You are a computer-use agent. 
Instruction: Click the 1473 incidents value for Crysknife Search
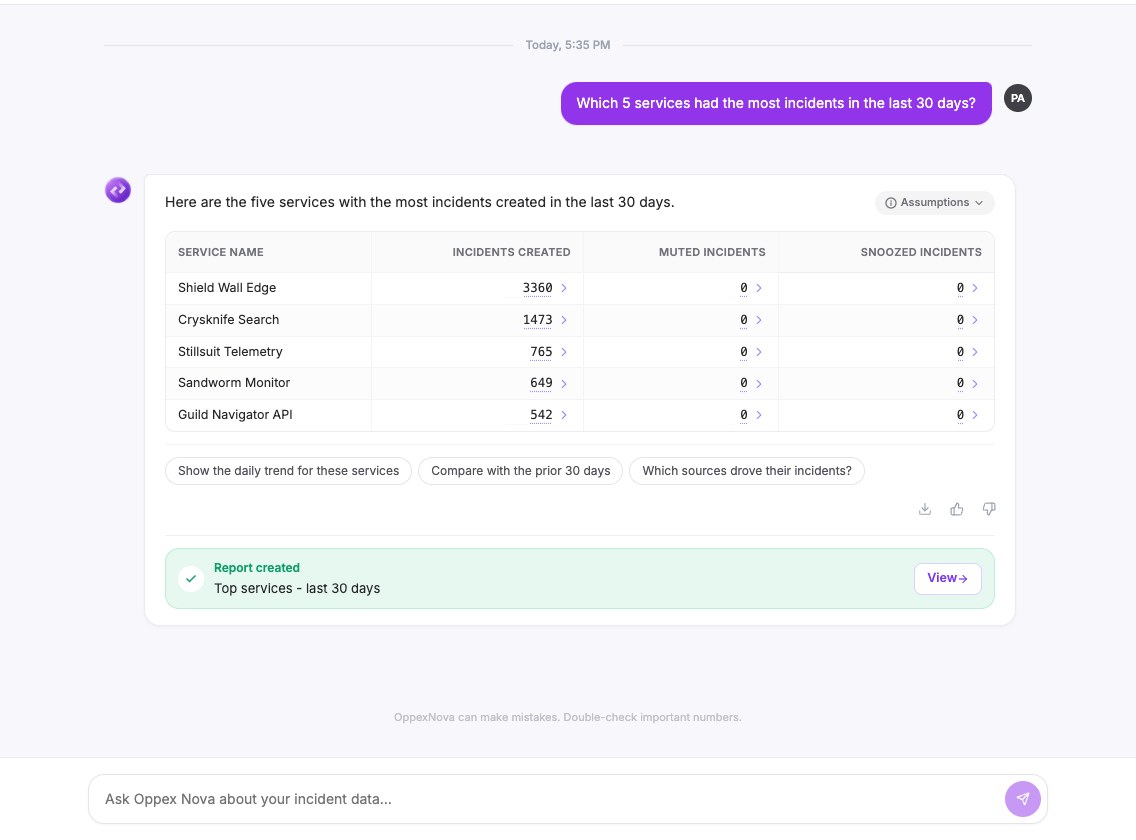pos(538,320)
